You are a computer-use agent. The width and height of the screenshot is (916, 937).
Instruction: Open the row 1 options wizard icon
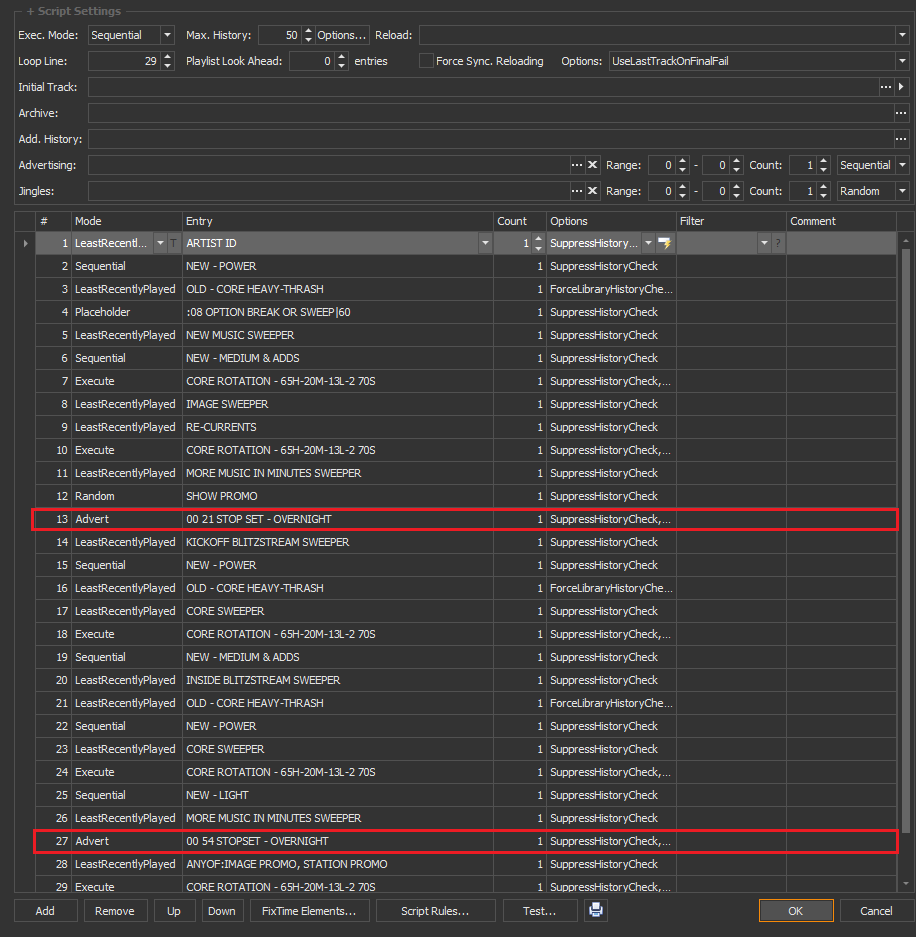click(664, 243)
